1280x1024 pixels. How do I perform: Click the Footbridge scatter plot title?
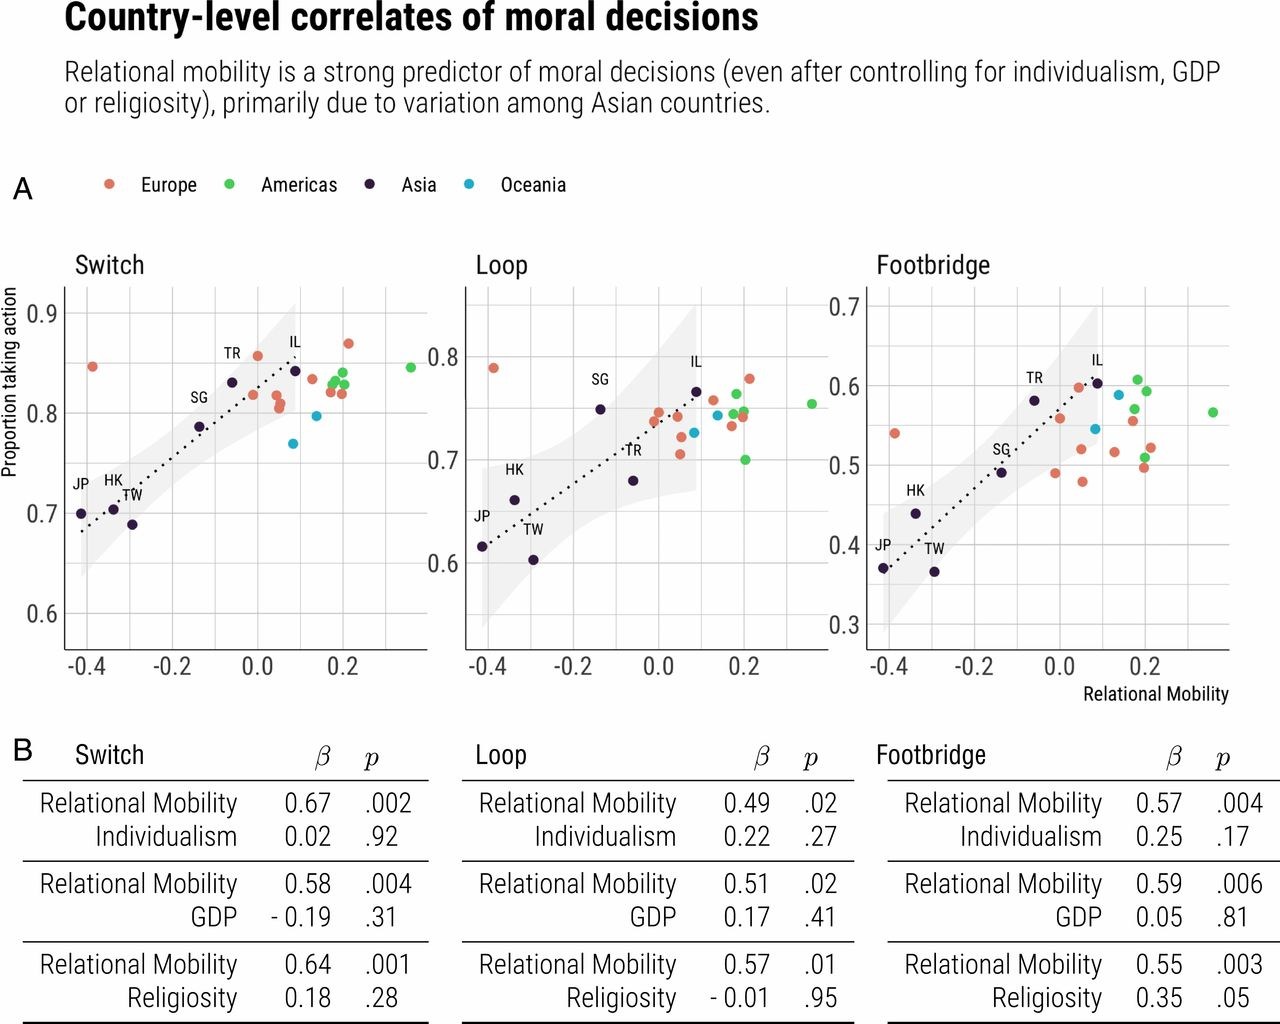point(933,265)
